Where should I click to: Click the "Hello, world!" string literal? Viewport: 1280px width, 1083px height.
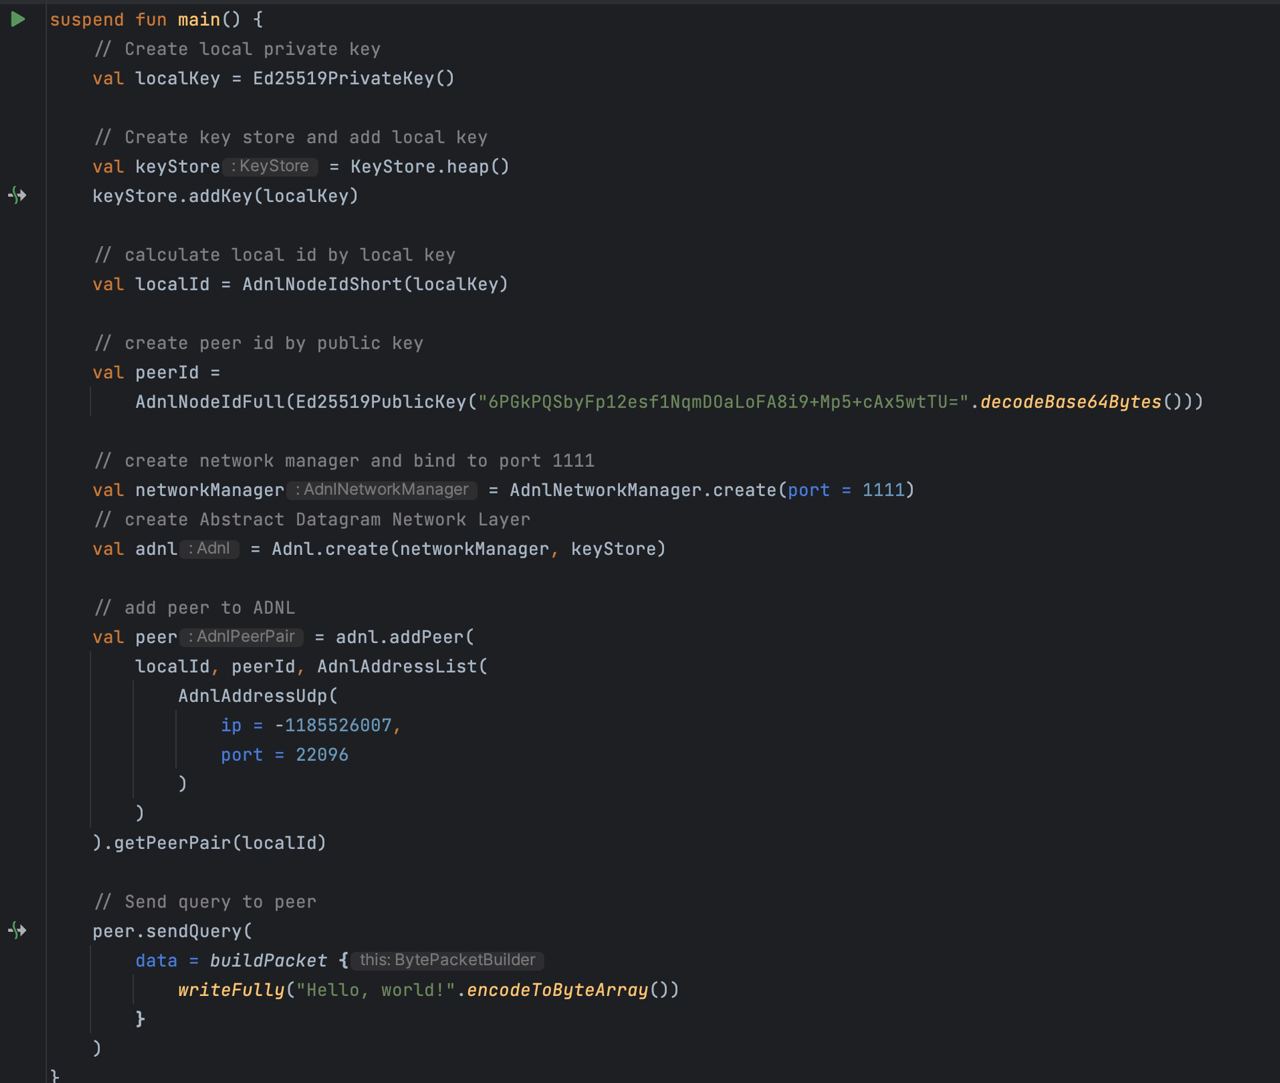[375, 990]
